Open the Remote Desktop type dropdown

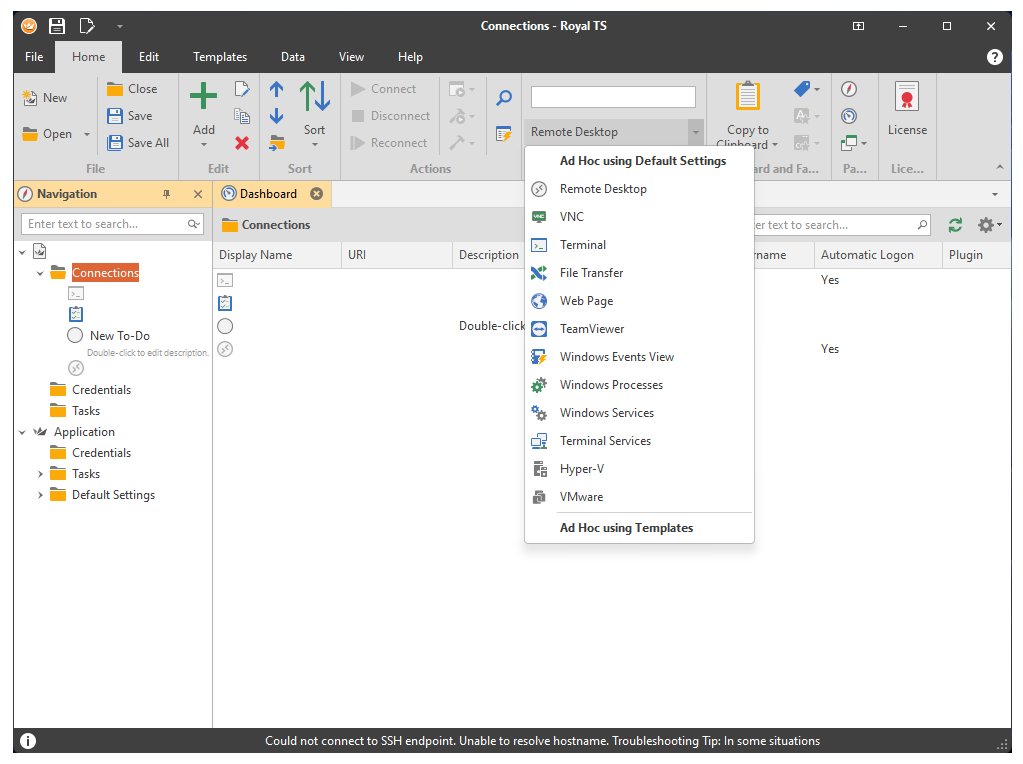[x=694, y=132]
